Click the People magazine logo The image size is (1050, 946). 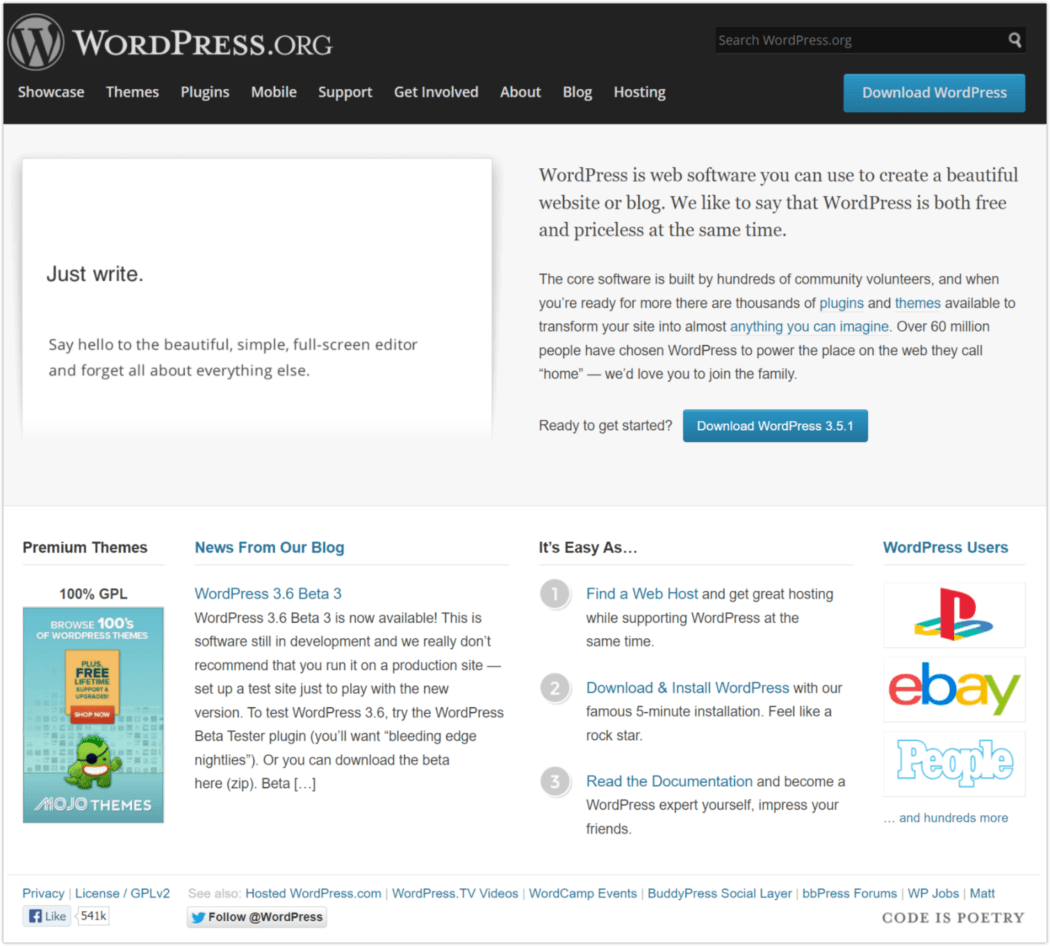pyautogui.click(x=953, y=763)
